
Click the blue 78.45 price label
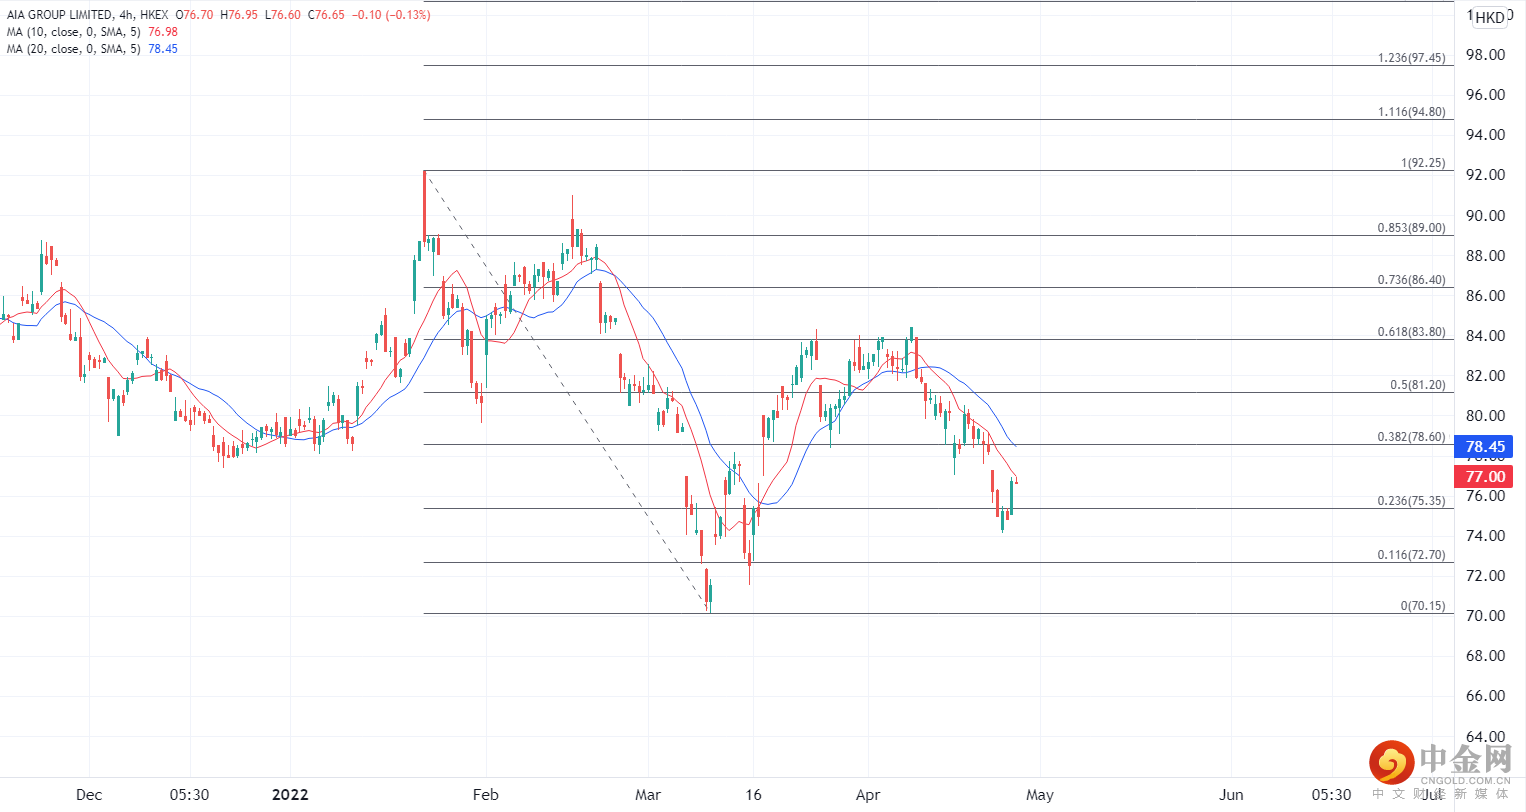click(x=1485, y=447)
